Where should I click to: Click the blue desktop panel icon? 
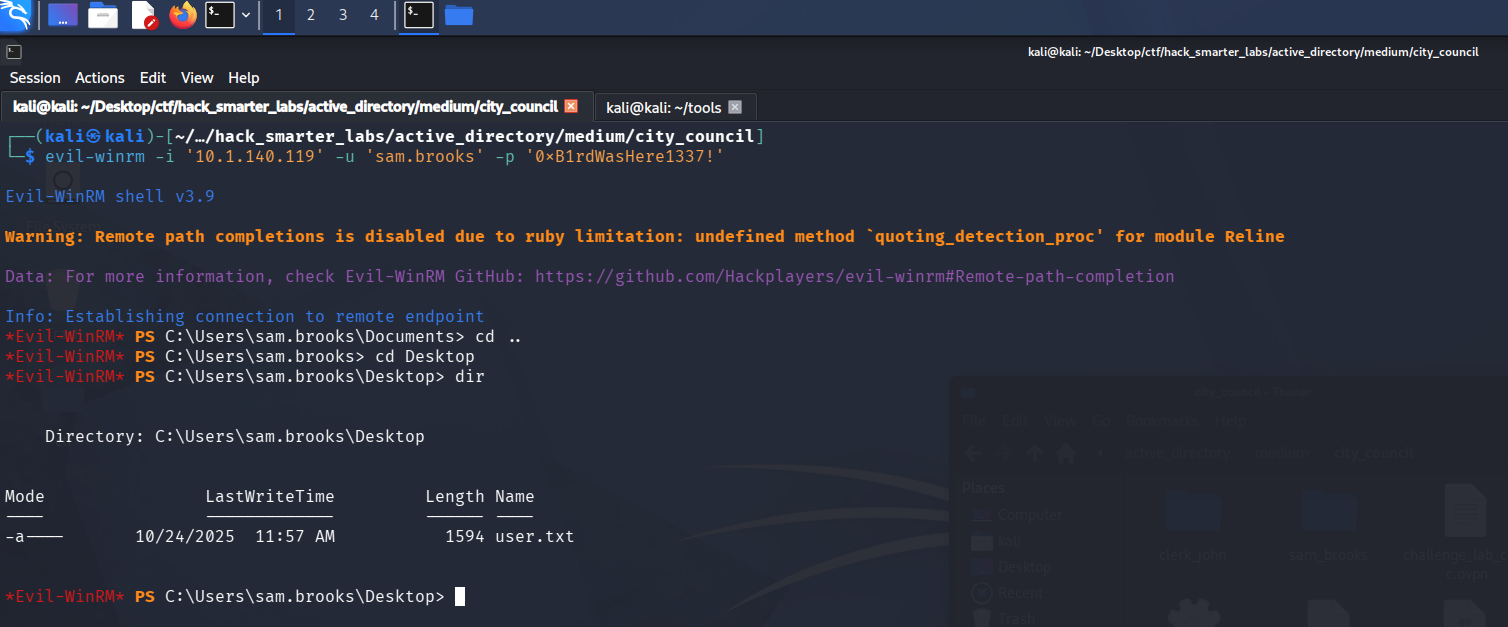(63, 15)
